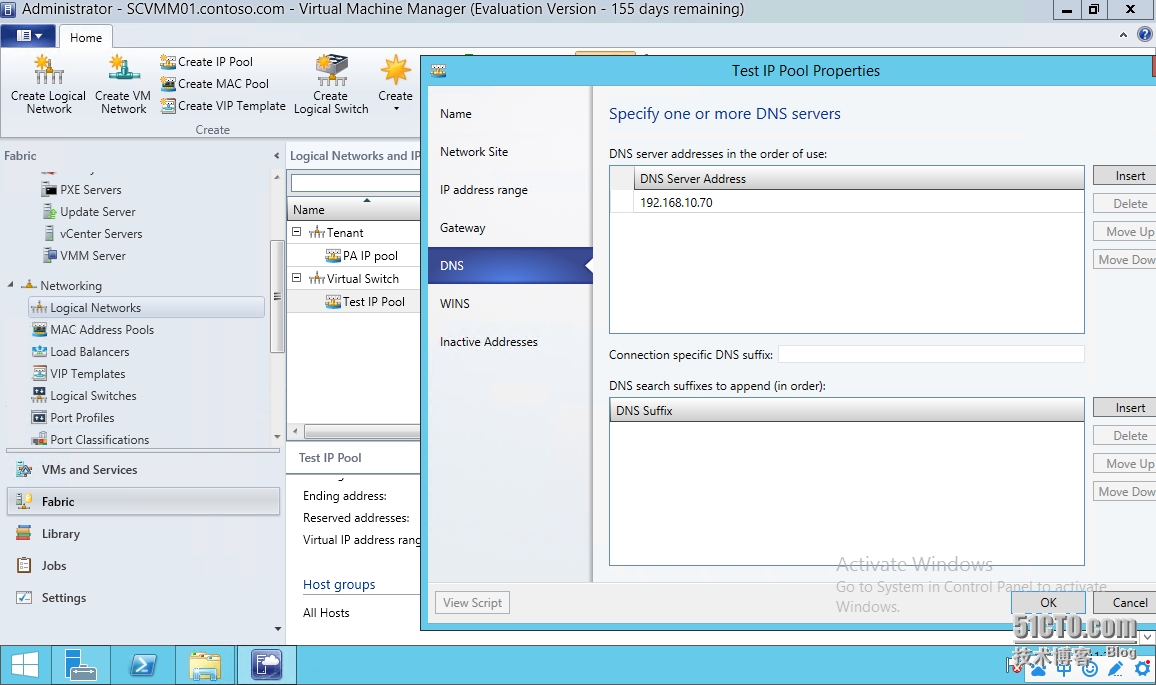Open Server Manager from the taskbar
The height and width of the screenshot is (685, 1156).
[x=81, y=665]
